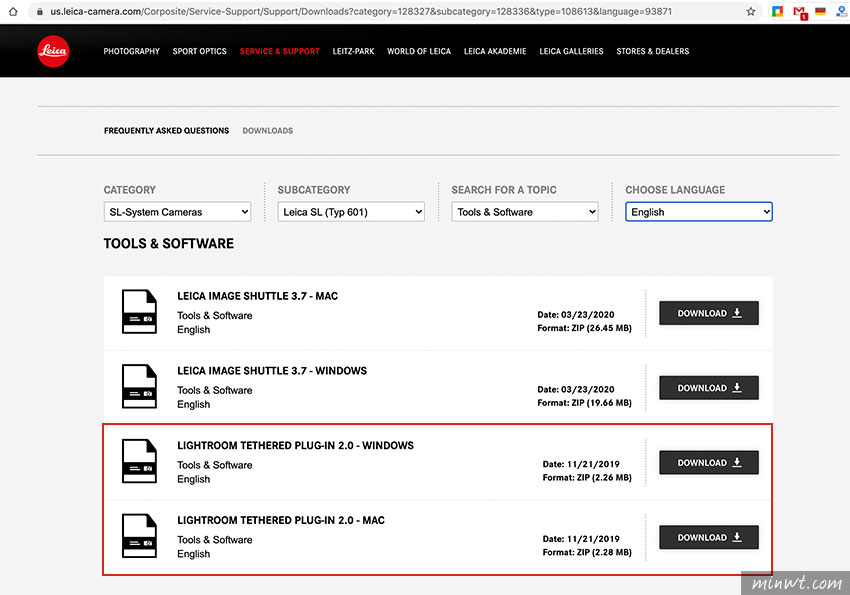Click the browser address bar URL
Image resolution: width=850 pixels, height=595 pixels.
(361, 11)
